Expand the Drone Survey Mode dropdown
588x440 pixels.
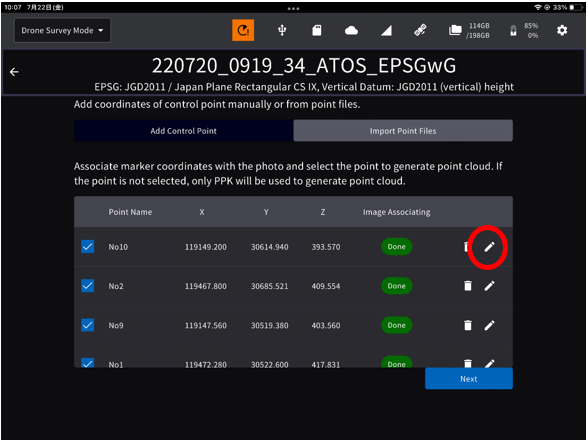tap(62, 30)
